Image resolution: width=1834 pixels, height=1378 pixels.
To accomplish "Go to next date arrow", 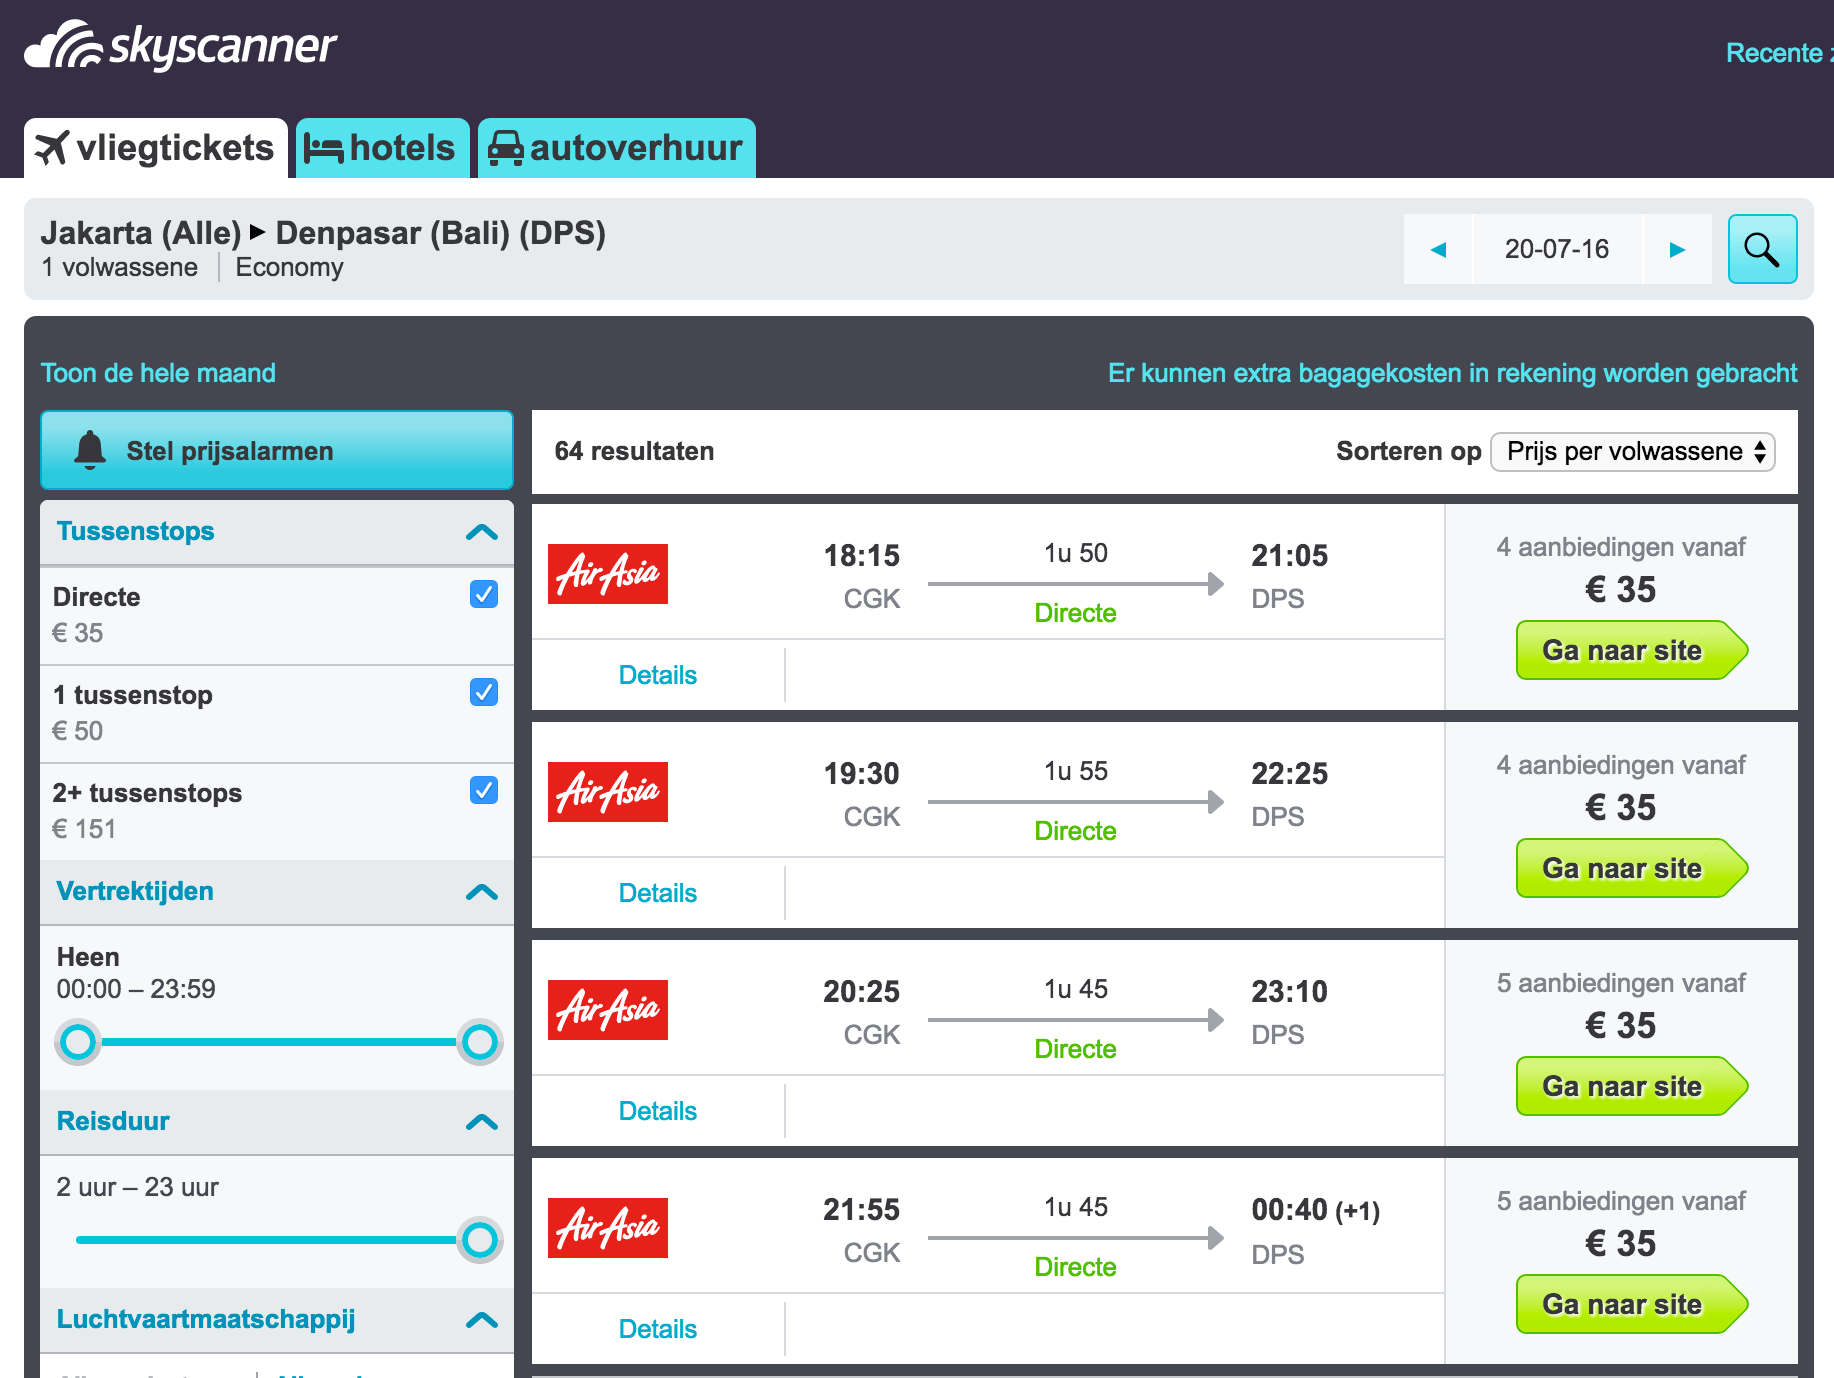I will tap(1677, 249).
